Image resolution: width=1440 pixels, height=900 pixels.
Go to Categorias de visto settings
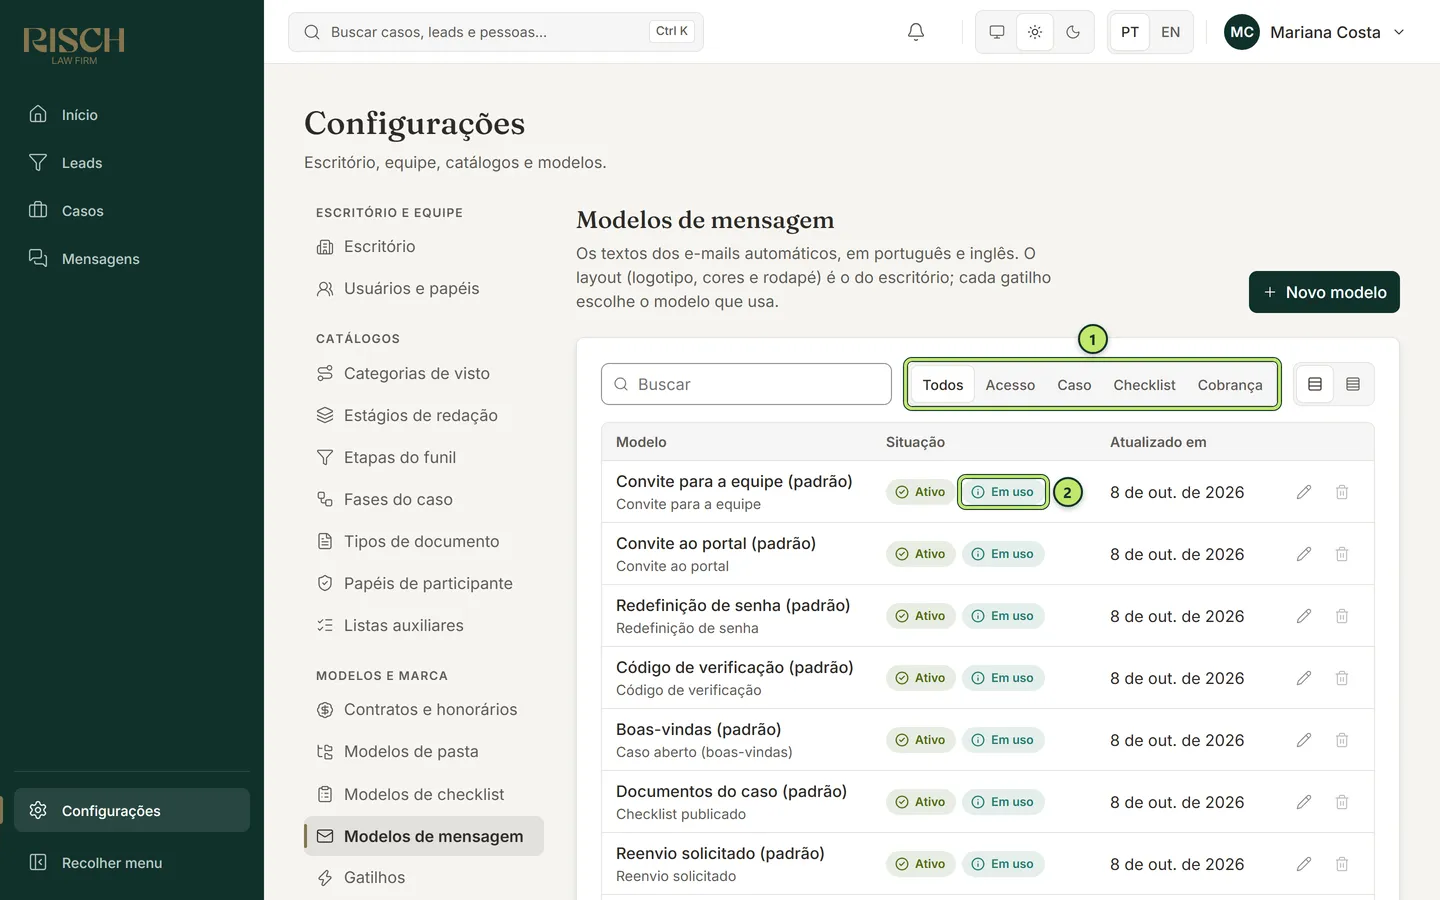click(x=424, y=373)
